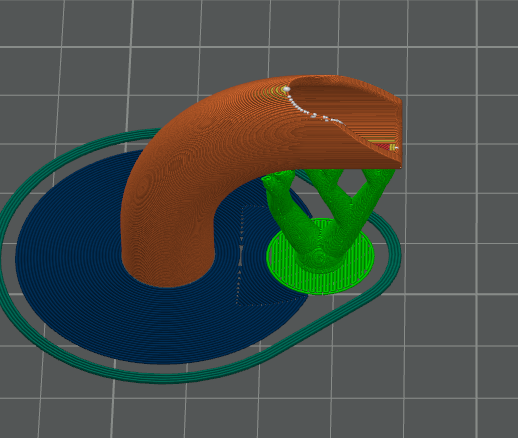Viewport: 518px width, 438px height.
Task: Click the red-yellow segment inside pipe opening
Action: pos(386,146)
